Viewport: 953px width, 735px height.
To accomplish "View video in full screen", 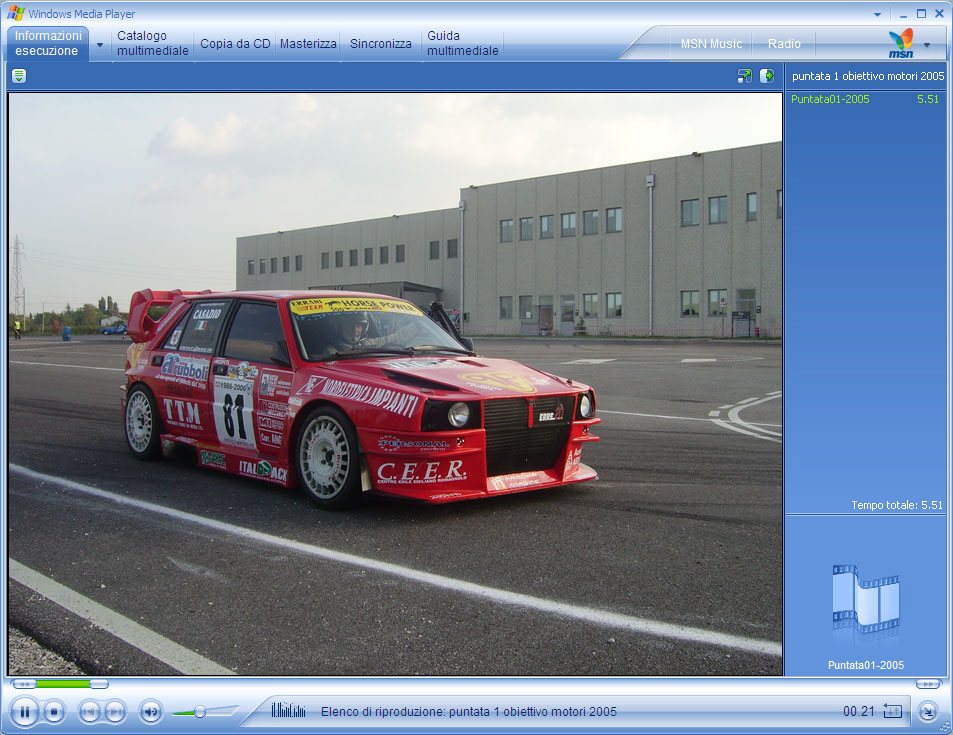I will pyautogui.click(x=745, y=76).
